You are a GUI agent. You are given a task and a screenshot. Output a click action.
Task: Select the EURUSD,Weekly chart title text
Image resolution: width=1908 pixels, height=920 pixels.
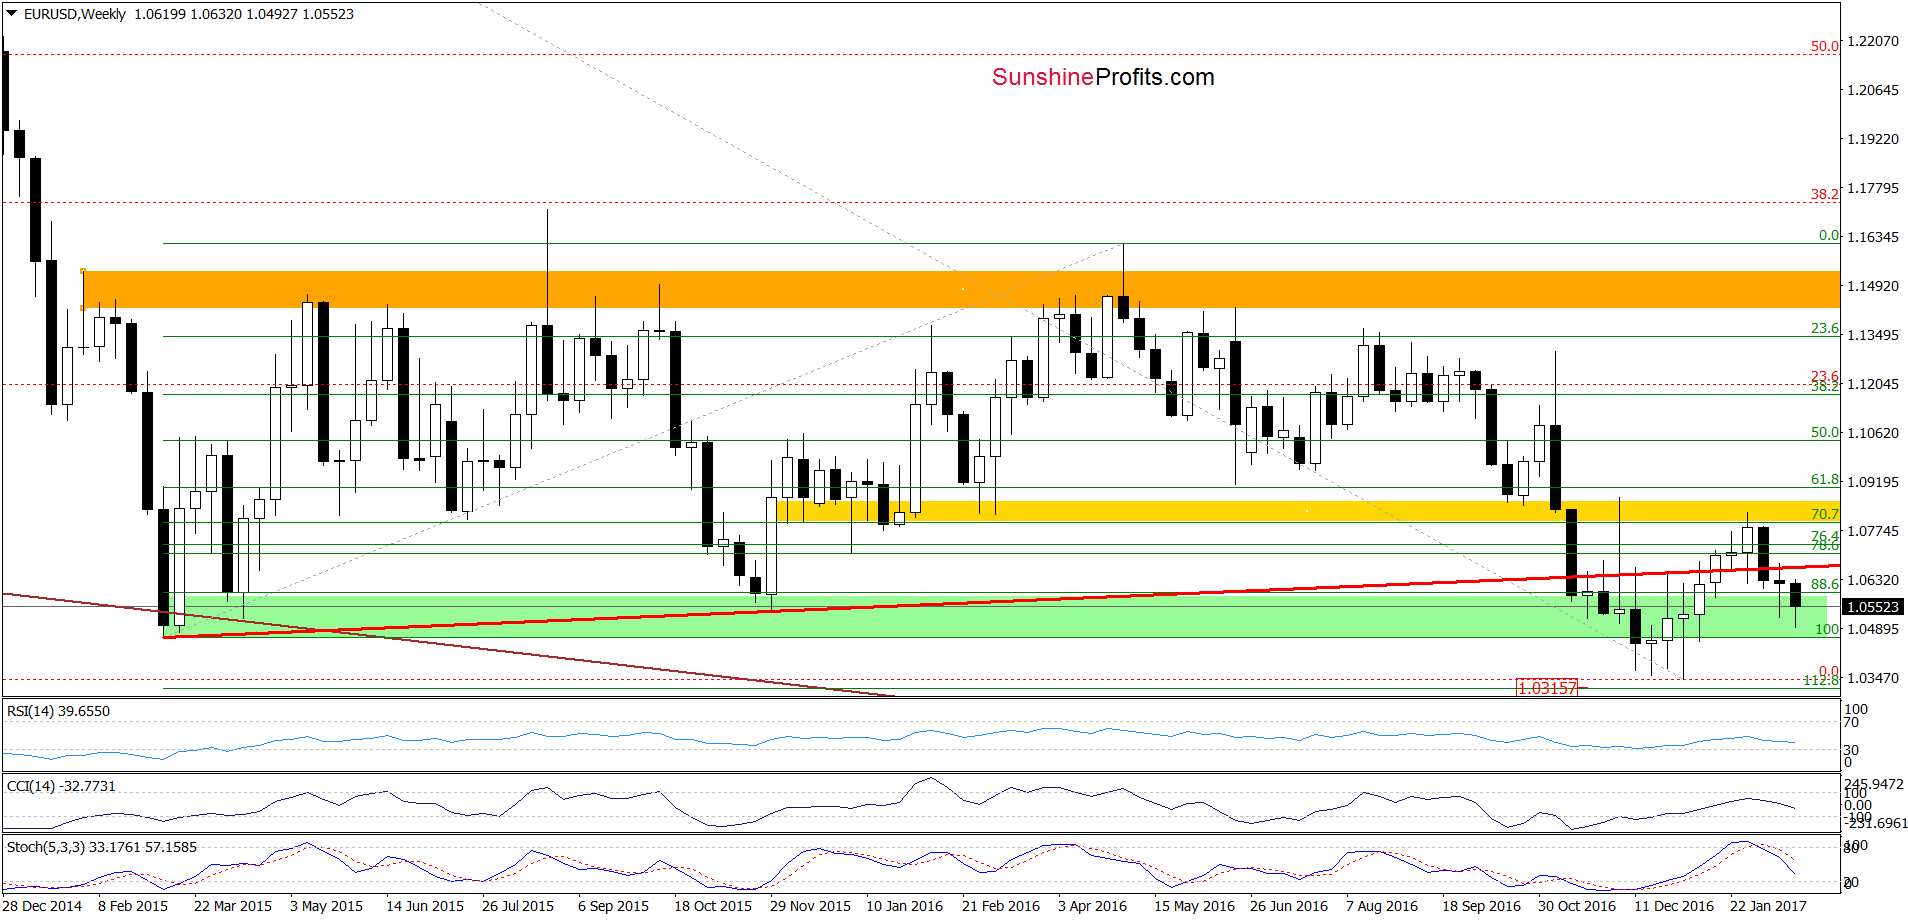(x=75, y=14)
